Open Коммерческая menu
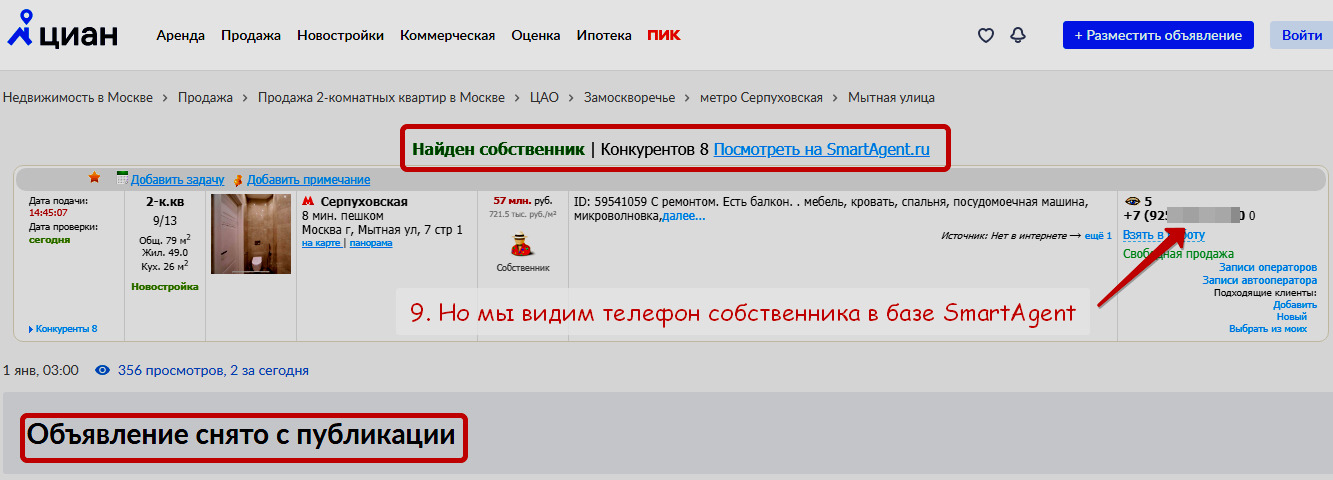This screenshot has height=480, width=1333. 447,35
